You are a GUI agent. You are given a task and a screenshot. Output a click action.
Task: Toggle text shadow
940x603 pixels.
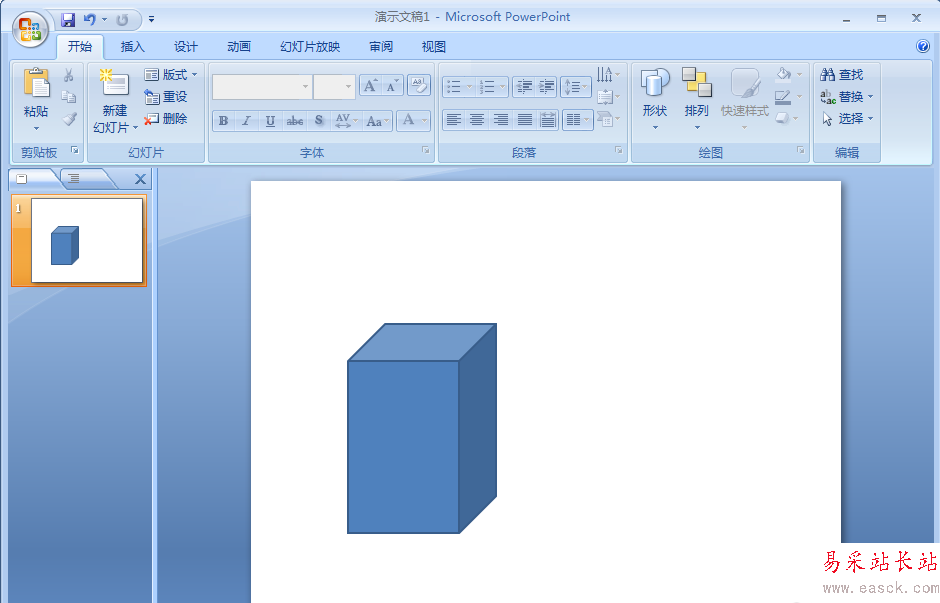(319, 121)
